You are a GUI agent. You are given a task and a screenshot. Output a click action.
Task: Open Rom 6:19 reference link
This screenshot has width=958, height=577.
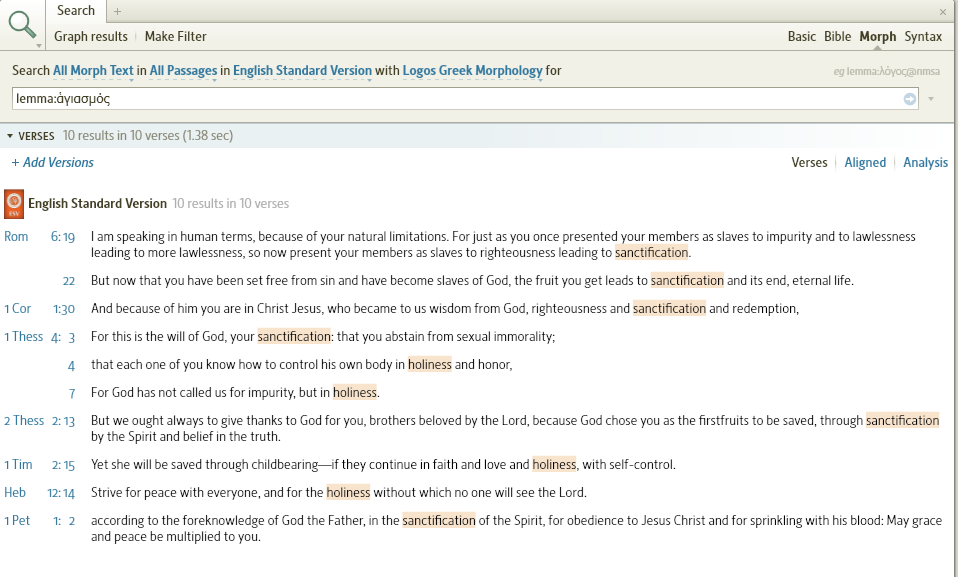point(40,237)
